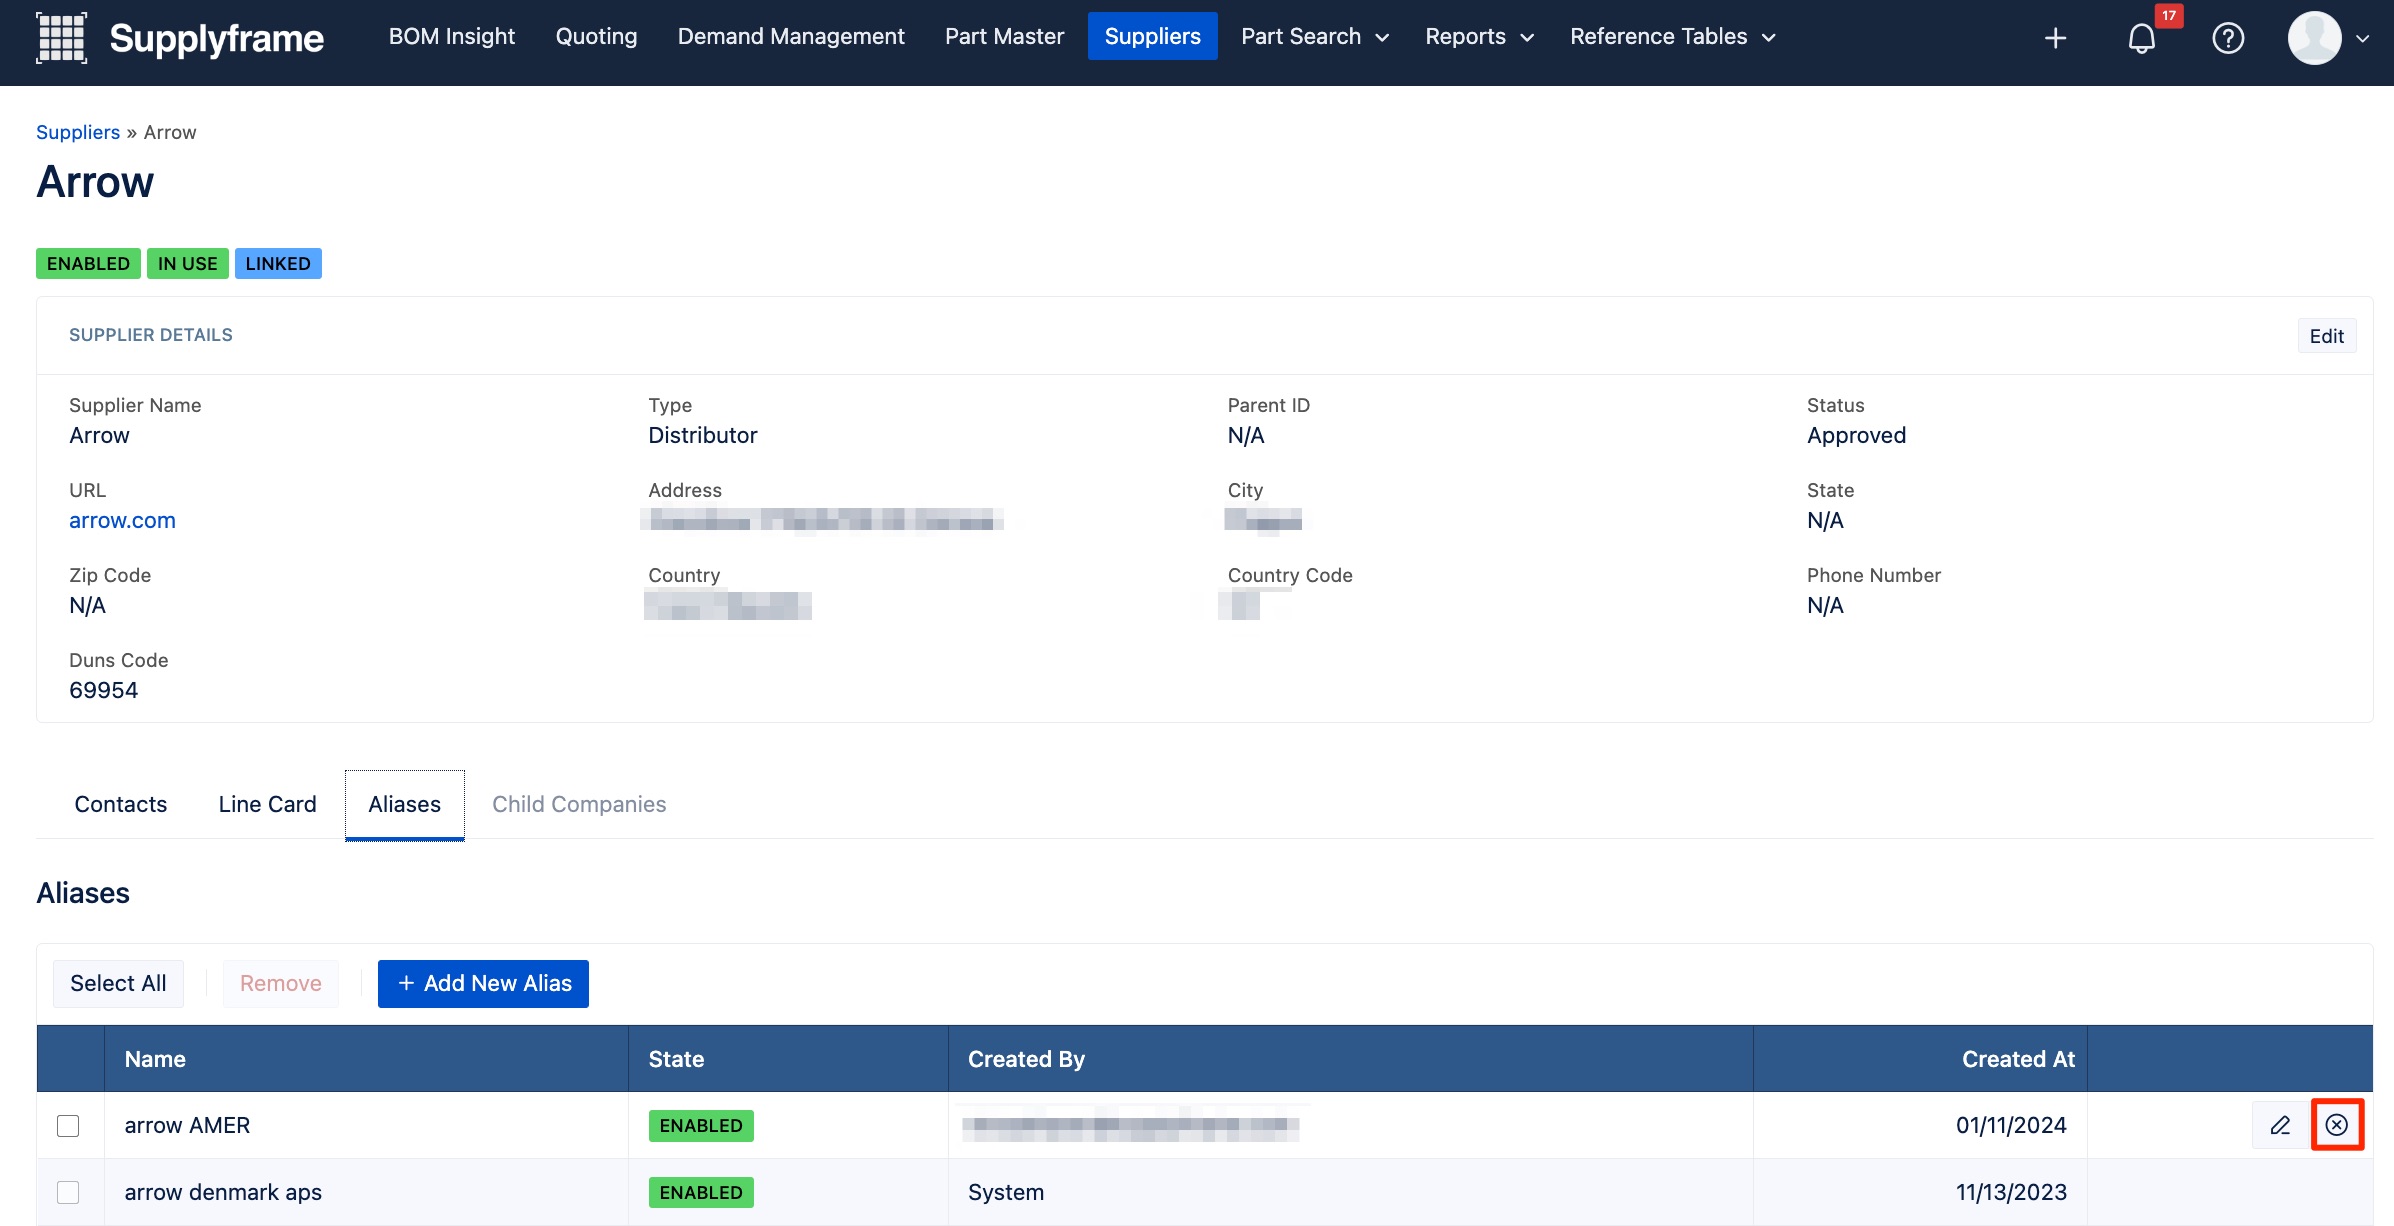2394x1226 pixels.
Task: Click the Supplyframe grid logo icon
Action: click(x=62, y=38)
